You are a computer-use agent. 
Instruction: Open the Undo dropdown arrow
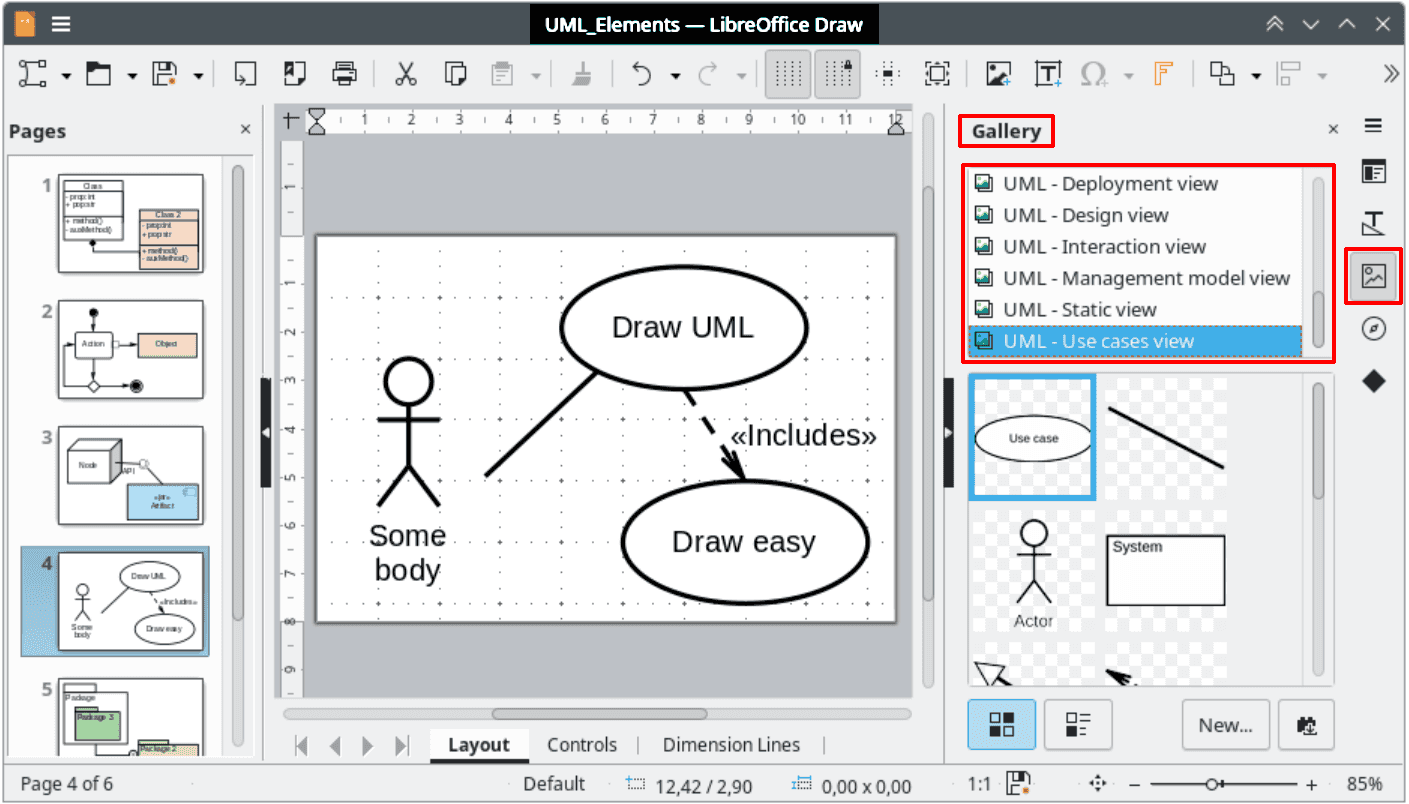coord(677,73)
